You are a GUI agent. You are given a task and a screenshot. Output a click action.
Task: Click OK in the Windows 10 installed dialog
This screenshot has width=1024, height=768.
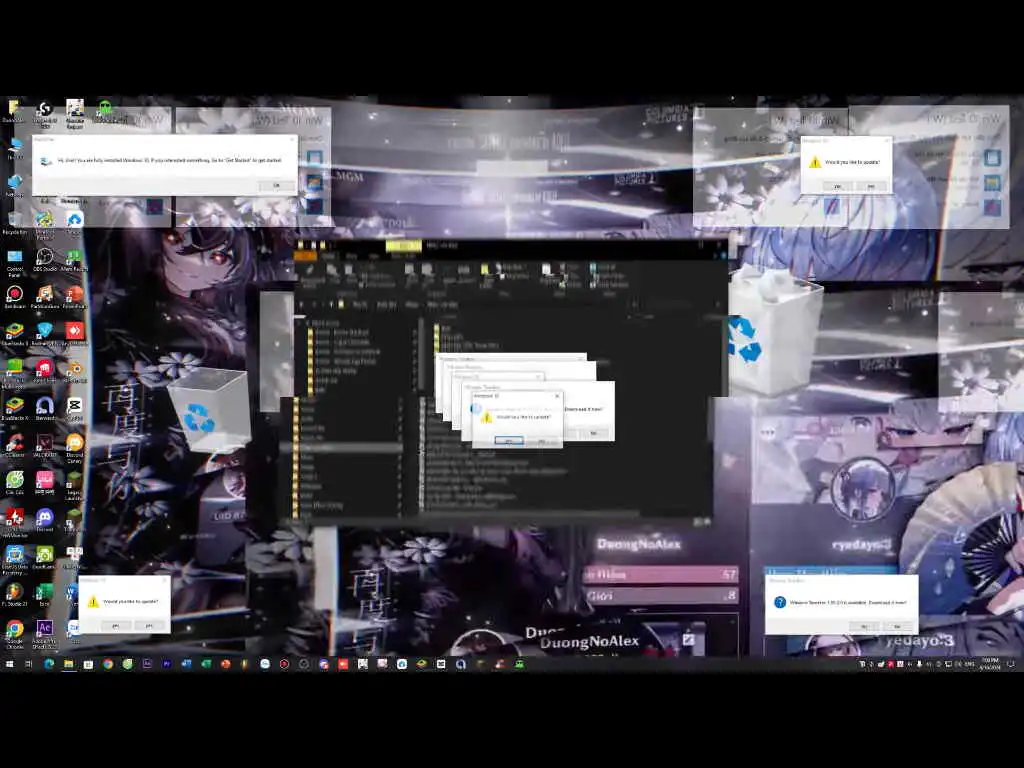(x=276, y=185)
